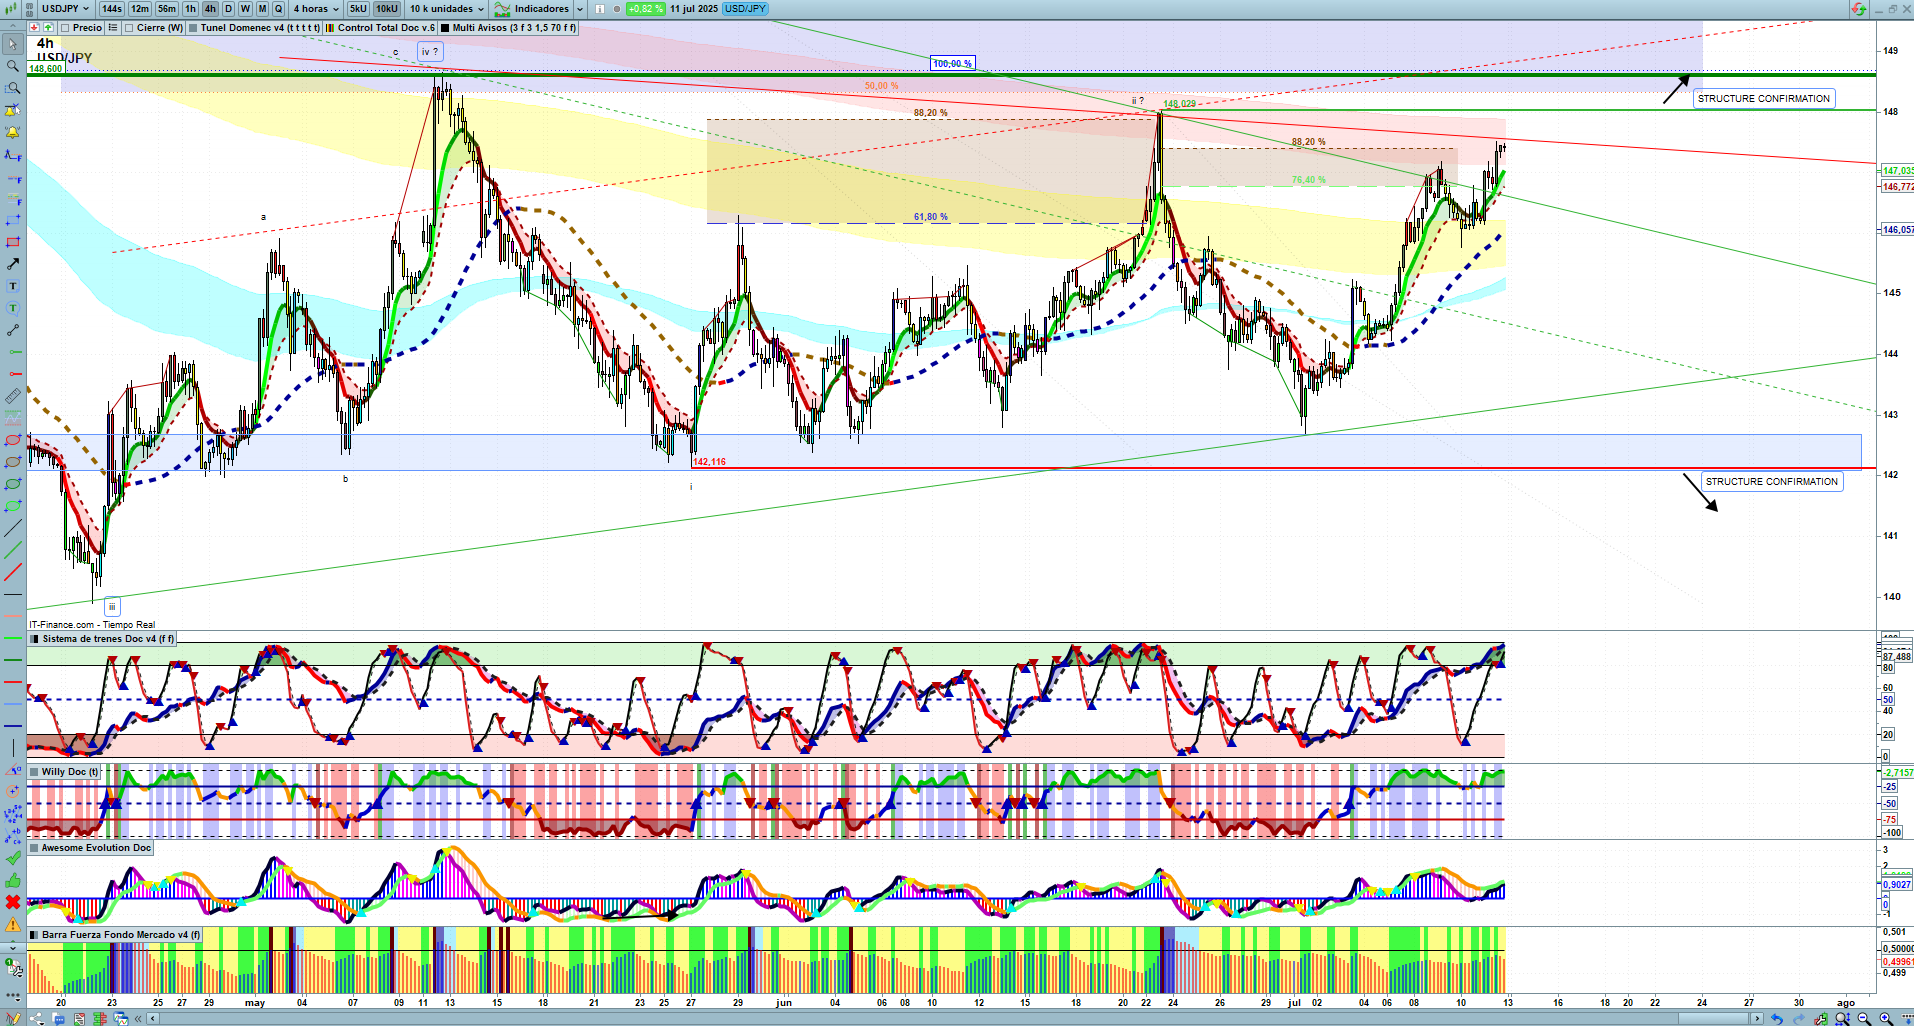This screenshot has height=1026, width=1914.
Task: Click the yellow warning triangle icon
Action: tap(13, 924)
